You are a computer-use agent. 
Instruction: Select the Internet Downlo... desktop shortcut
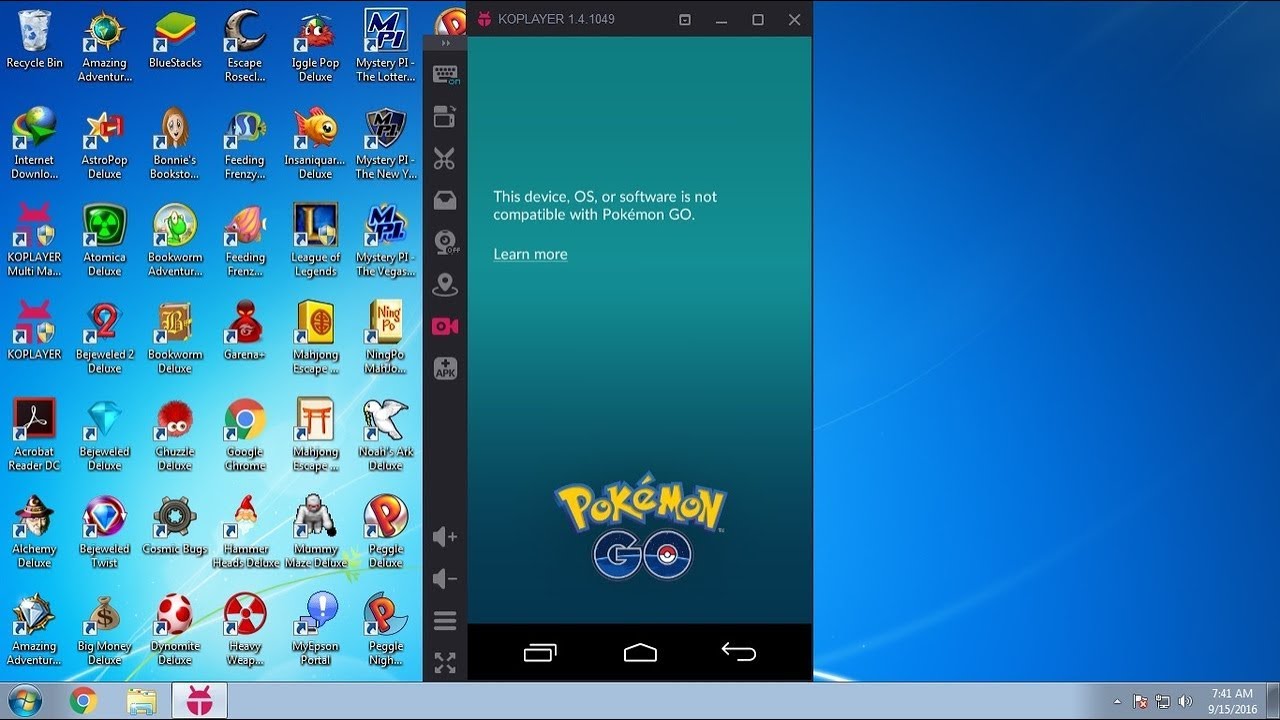(x=35, y=143)
